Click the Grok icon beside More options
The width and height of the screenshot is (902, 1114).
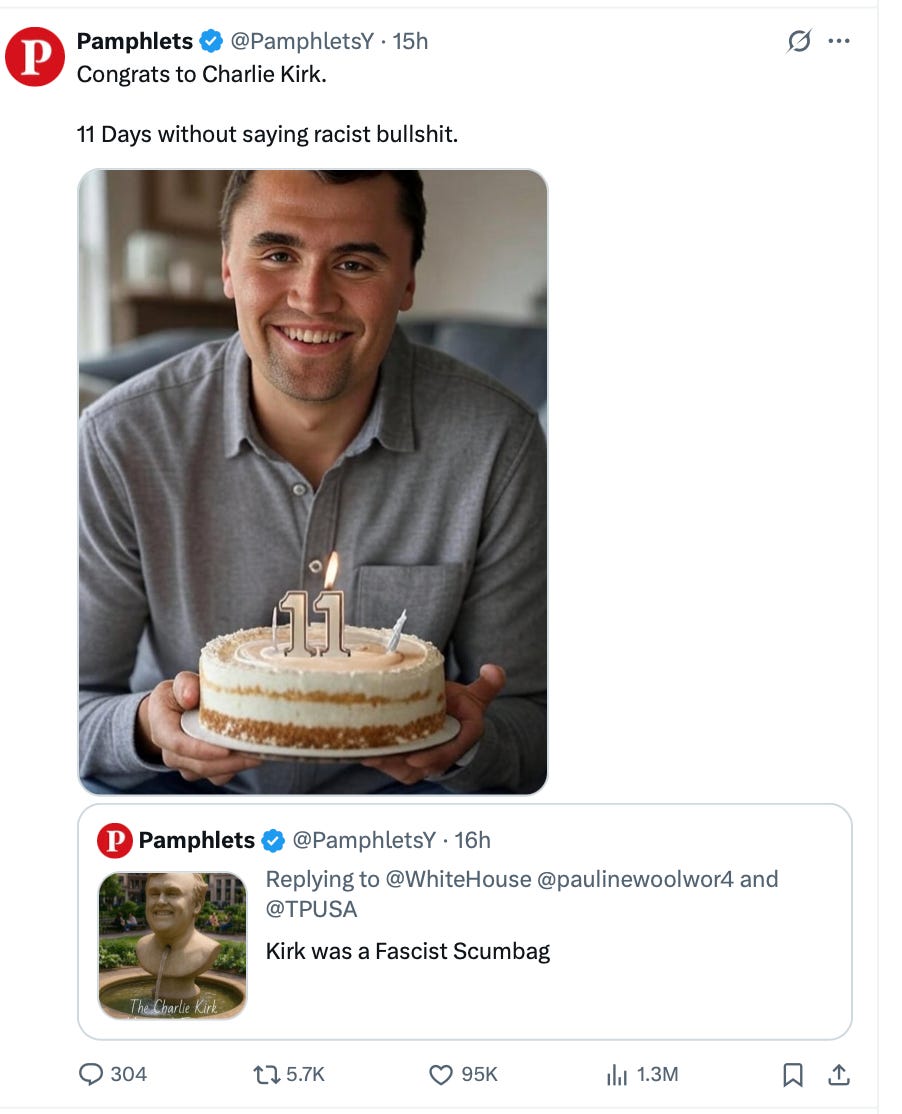pos(798,41)
